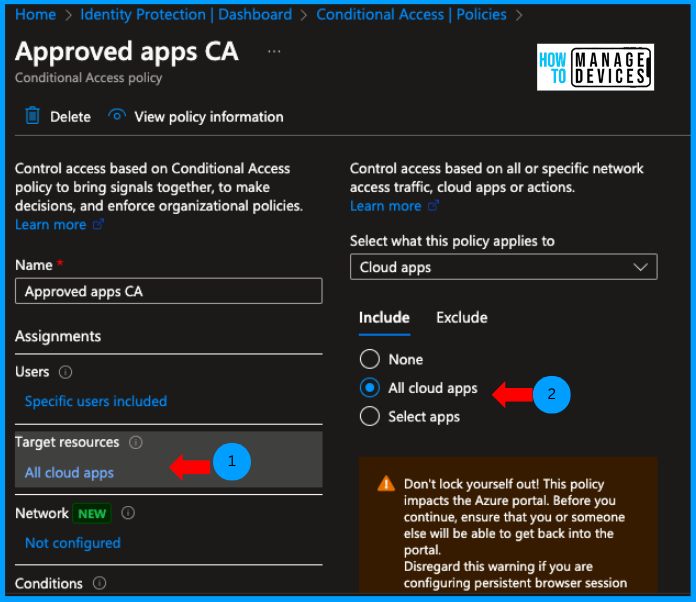Switch to the Exclude tab
Screen dimensions: 696x602
(462, 318)
